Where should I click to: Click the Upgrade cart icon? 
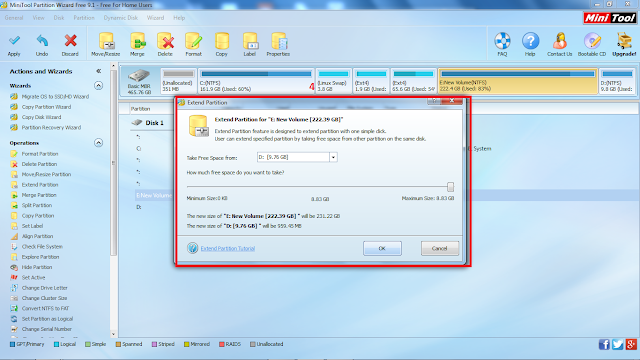tap(624, 41)
